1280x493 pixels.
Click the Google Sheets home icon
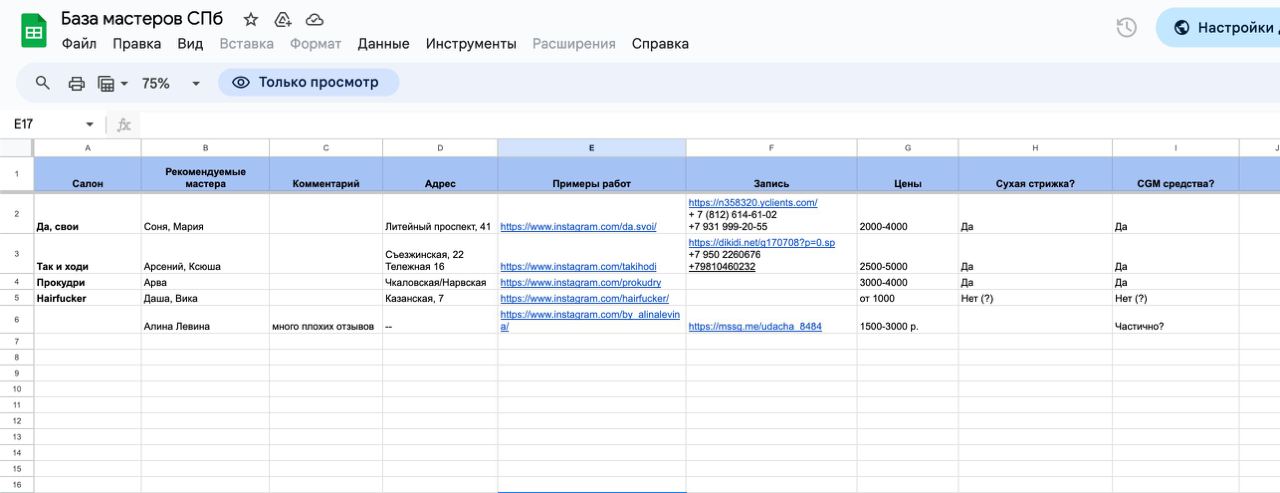pyautogui.click(x=34, y=31)
